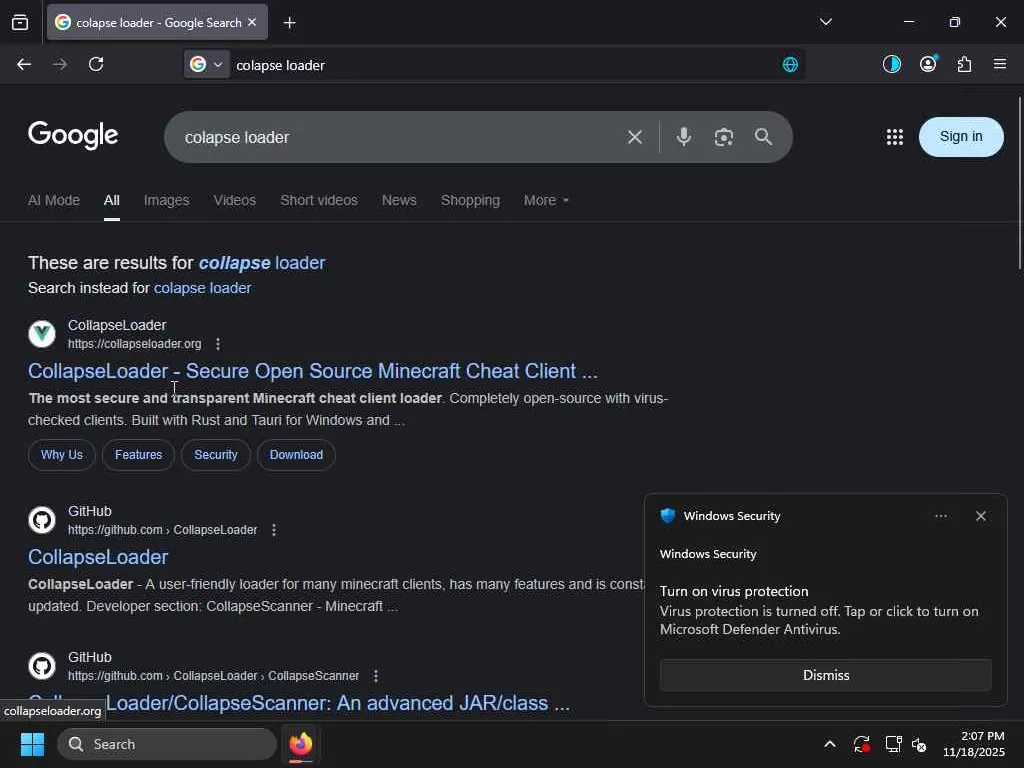Go to the Google logo homepage
The width and height of the screenshot is (1024, 768).
click(x=72, y=135)
